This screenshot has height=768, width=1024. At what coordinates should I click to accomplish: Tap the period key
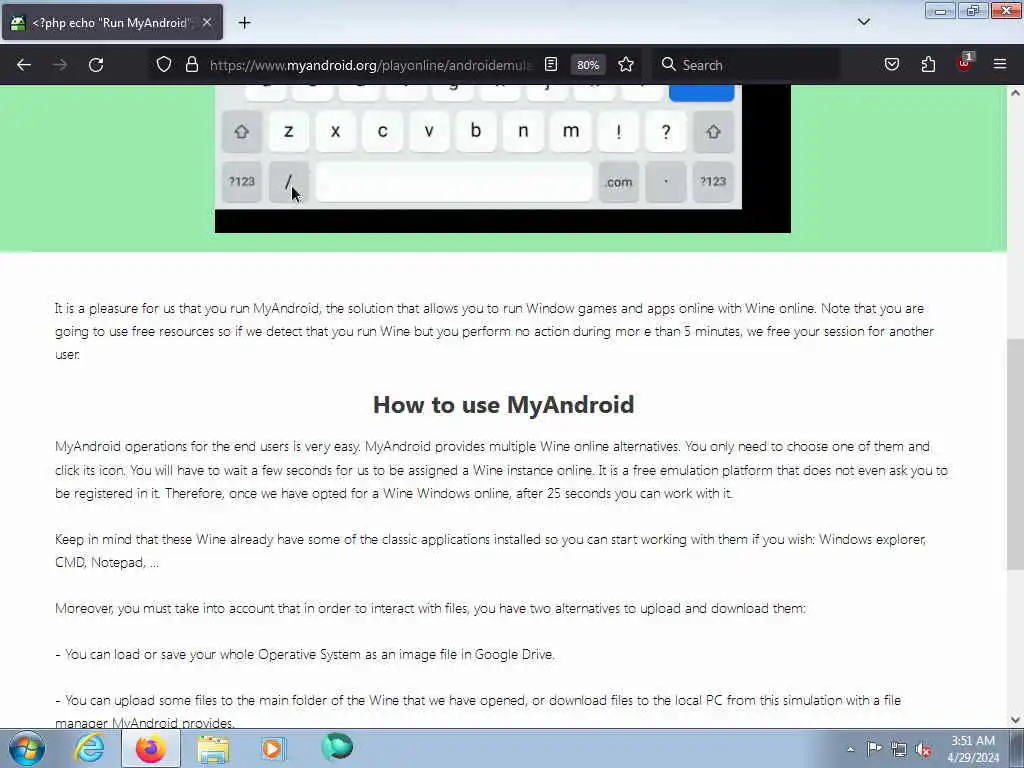click(x=665, y=182)
